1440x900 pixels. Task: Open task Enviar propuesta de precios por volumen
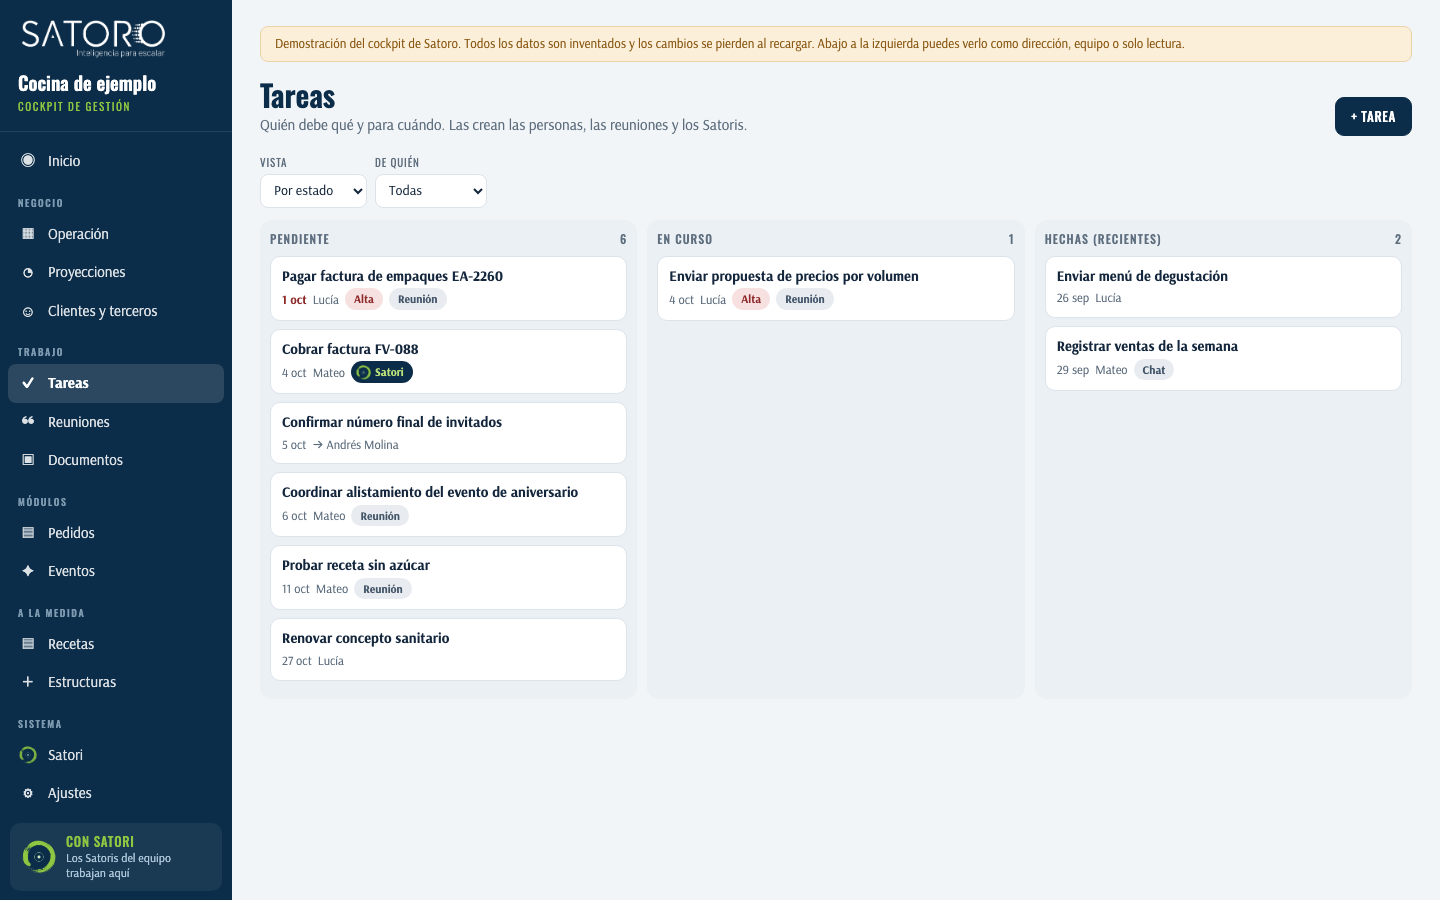pos(835,288)
